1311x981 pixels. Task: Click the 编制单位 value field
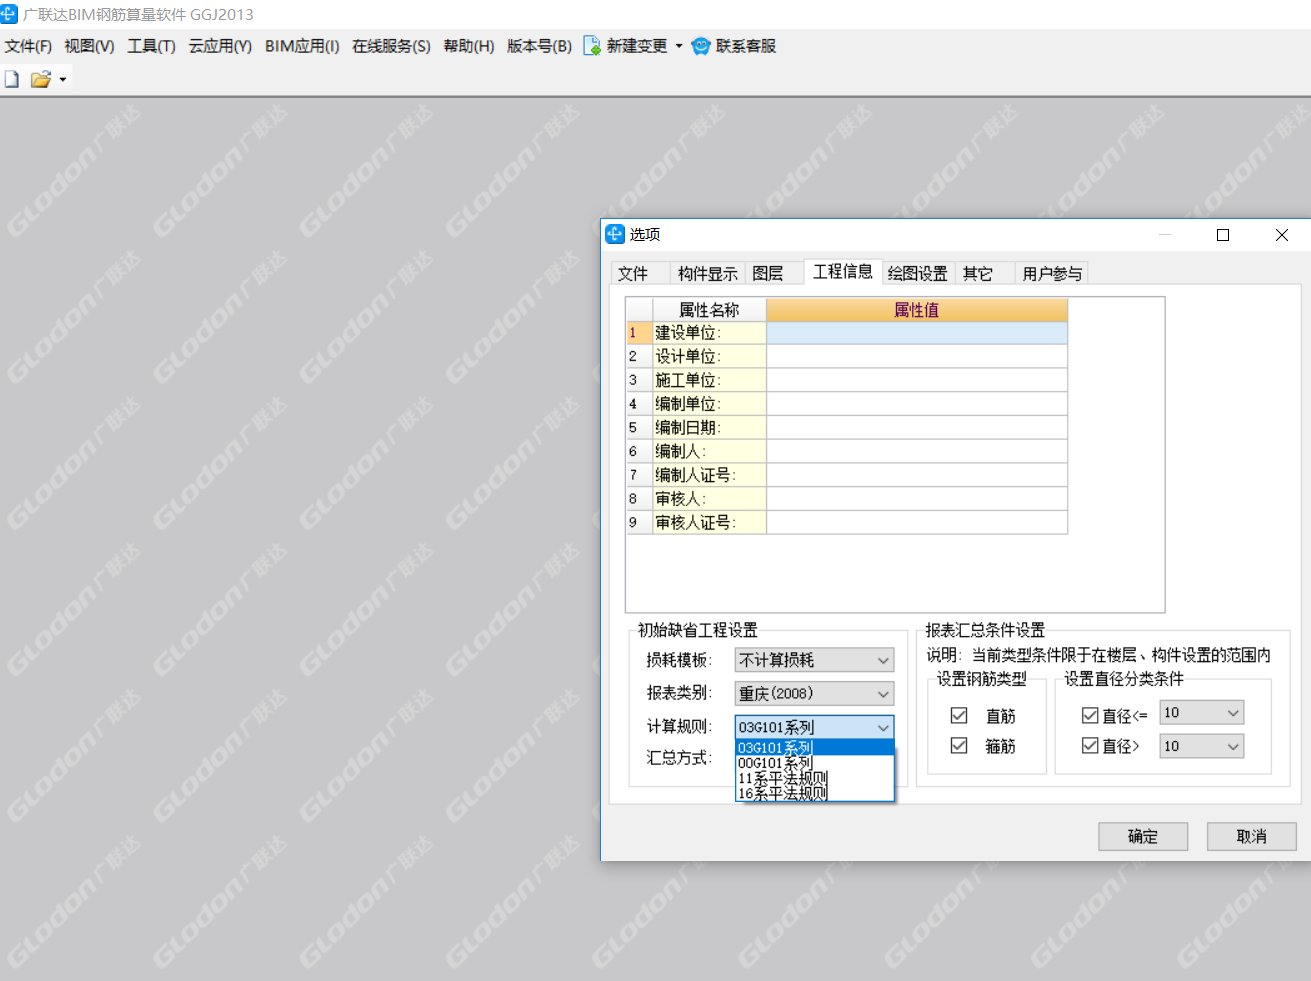click(917, 404)
